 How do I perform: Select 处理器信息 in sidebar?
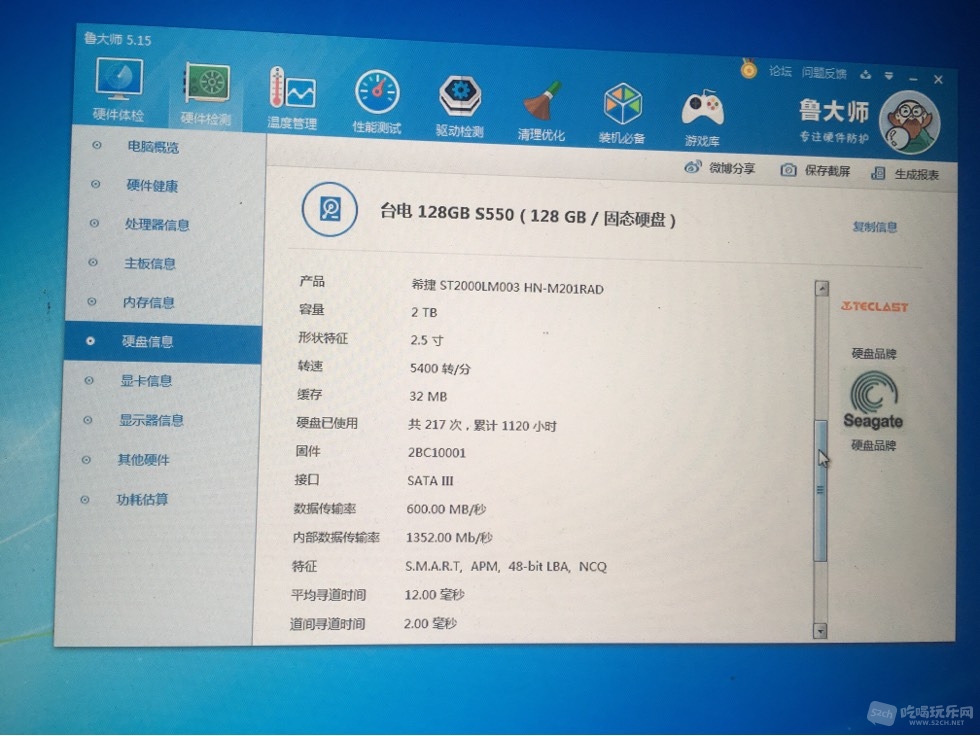157,224
